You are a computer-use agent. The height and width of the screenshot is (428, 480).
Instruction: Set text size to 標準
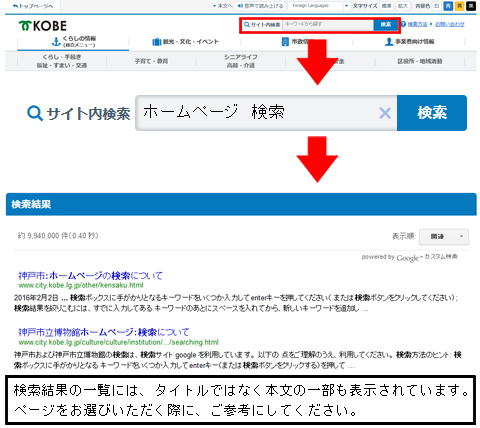(x=387, y=6)
